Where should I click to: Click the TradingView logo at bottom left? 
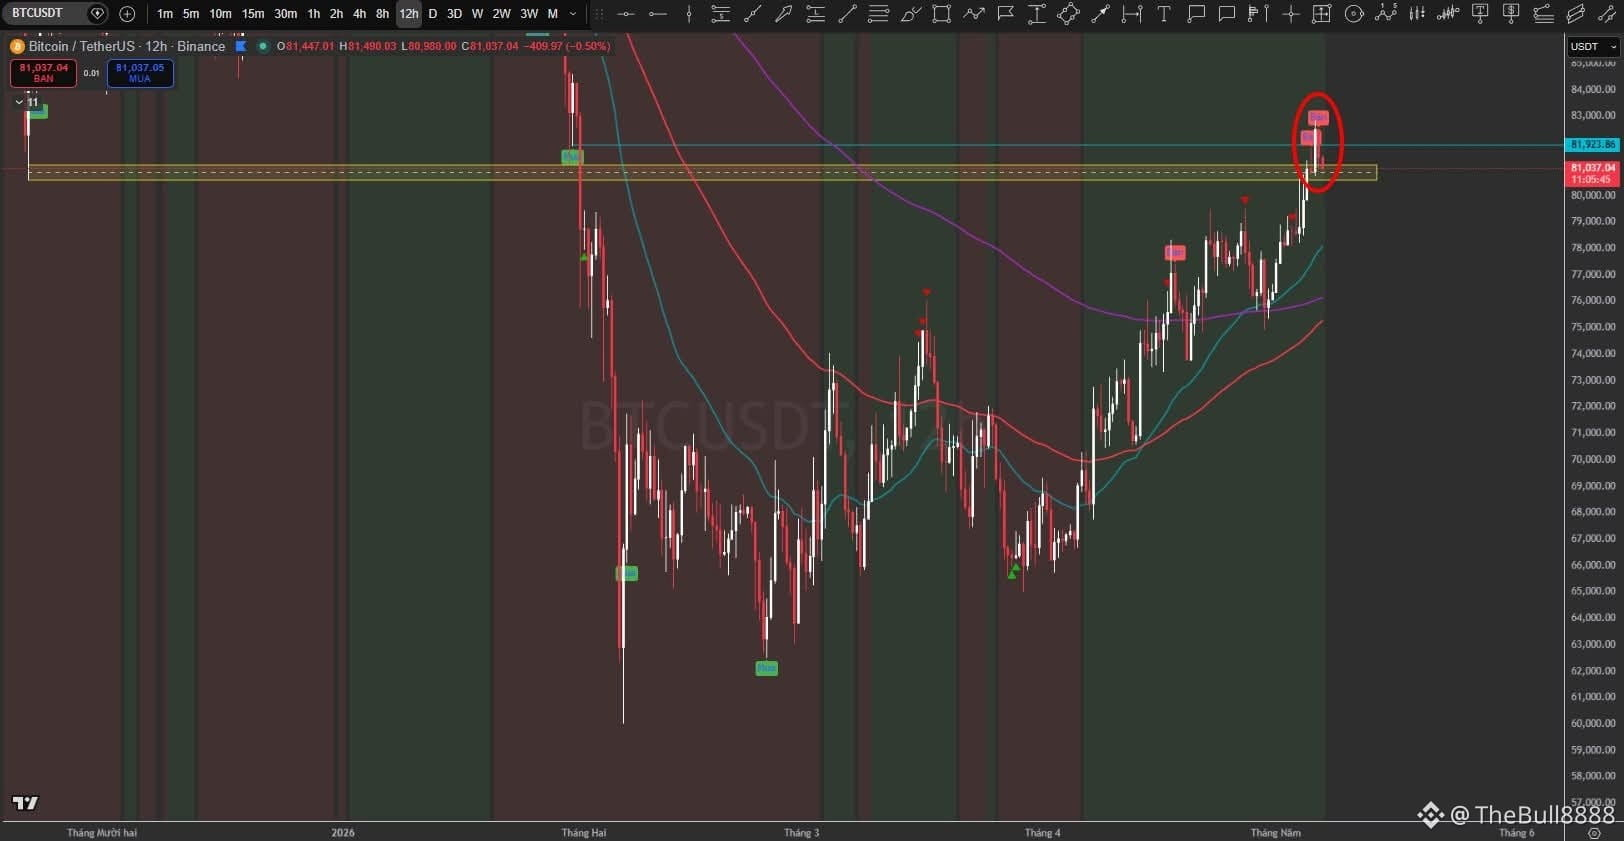[25, 803]
